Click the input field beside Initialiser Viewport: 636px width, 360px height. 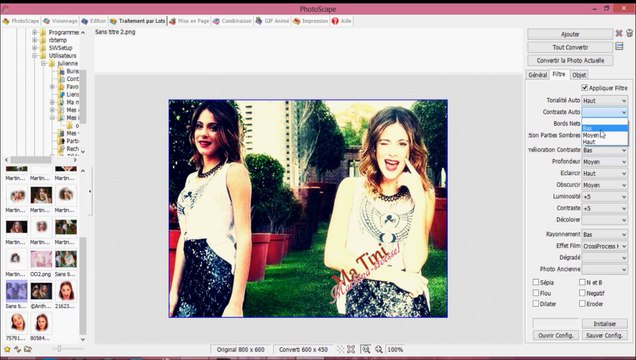point(555,324)
